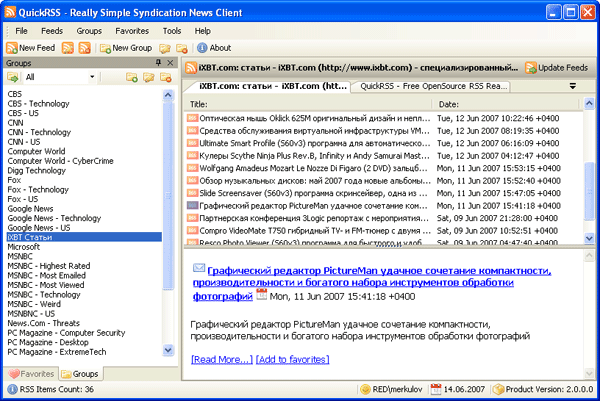600x401 pixels.
Task: Click RSS icon beside Slide Screensaver article
Action: (192, 193)
